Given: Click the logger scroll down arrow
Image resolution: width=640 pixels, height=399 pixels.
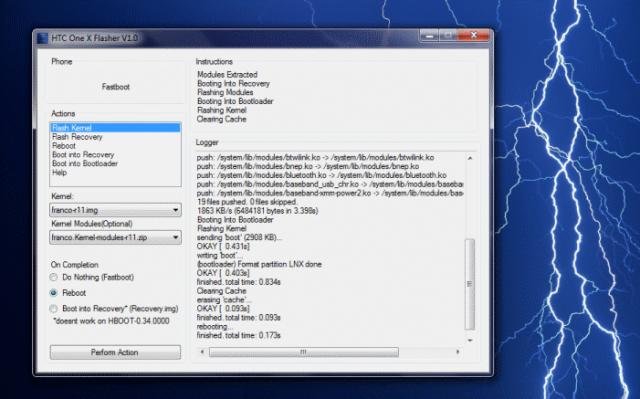Looking at the screenshot, I should [x=470, y=340].
